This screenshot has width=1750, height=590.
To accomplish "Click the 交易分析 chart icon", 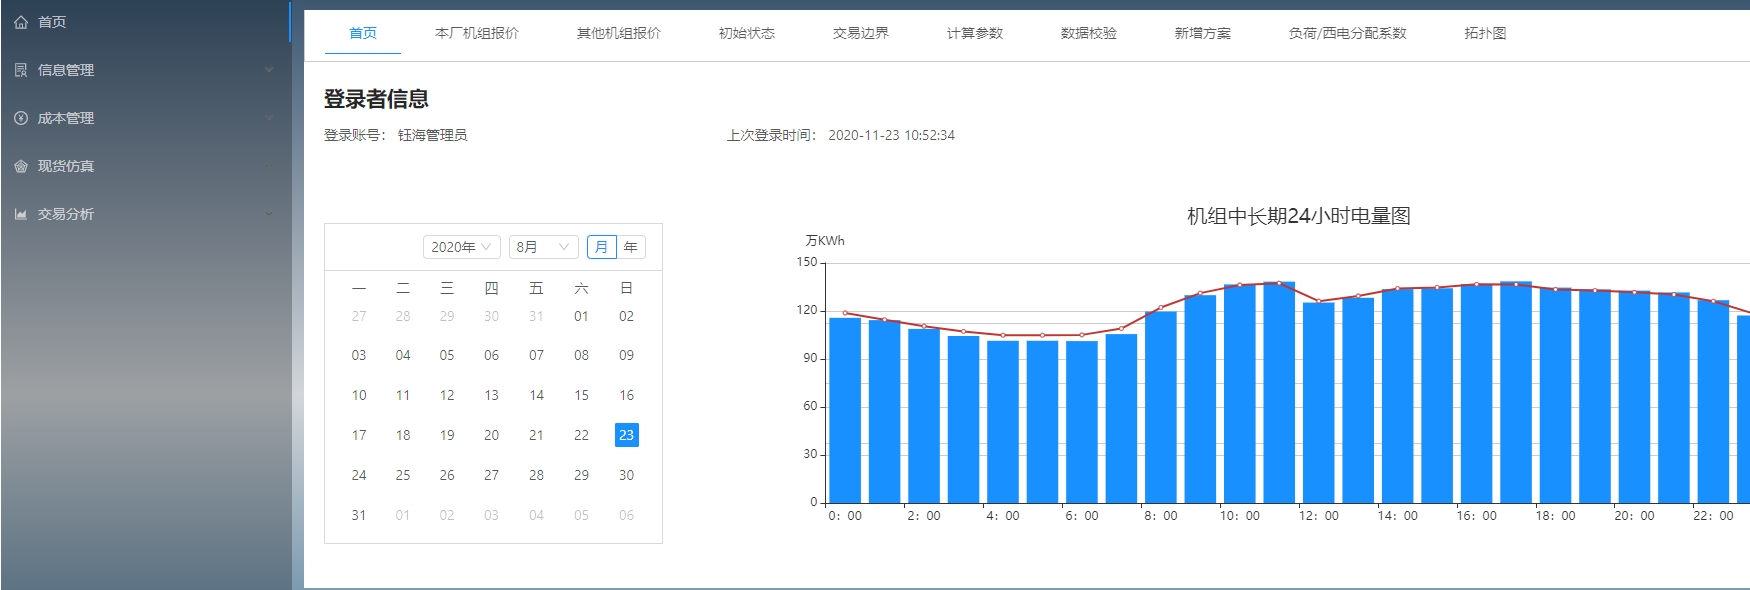I will [21, 214].
